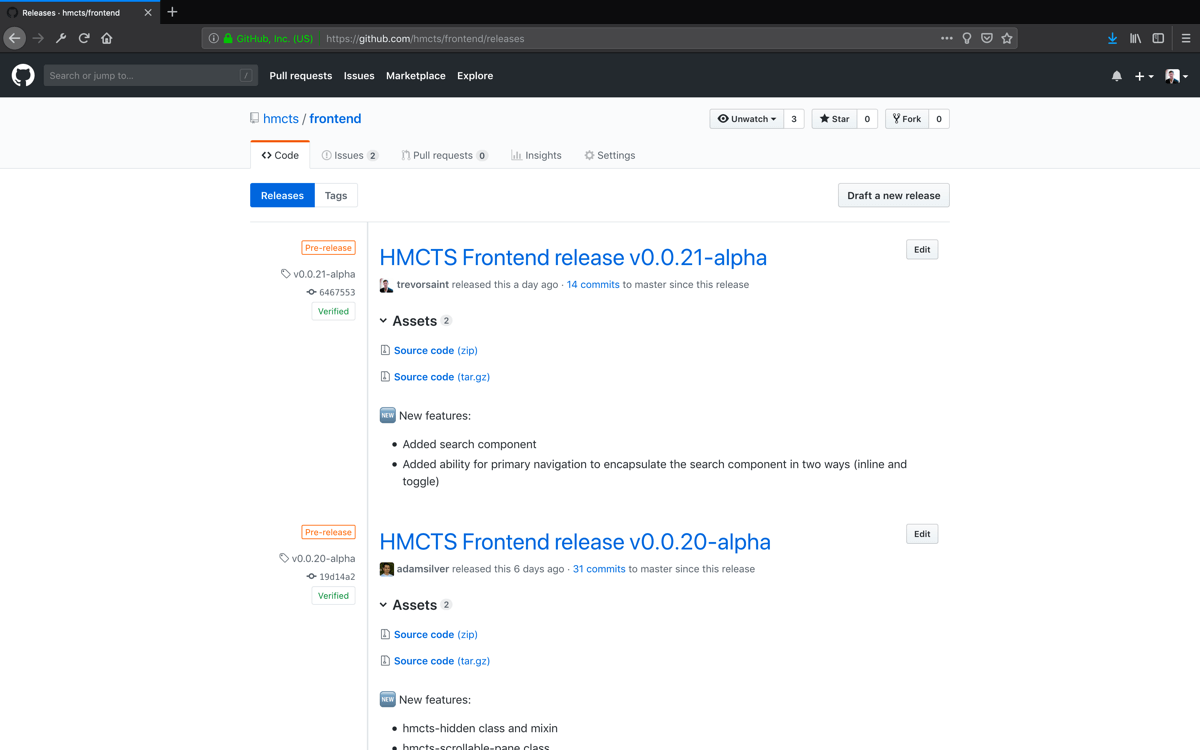This screenshot has height=750, width=1200.
Task: Open Marketplace in top navigation
Action: tap(416, 76)
